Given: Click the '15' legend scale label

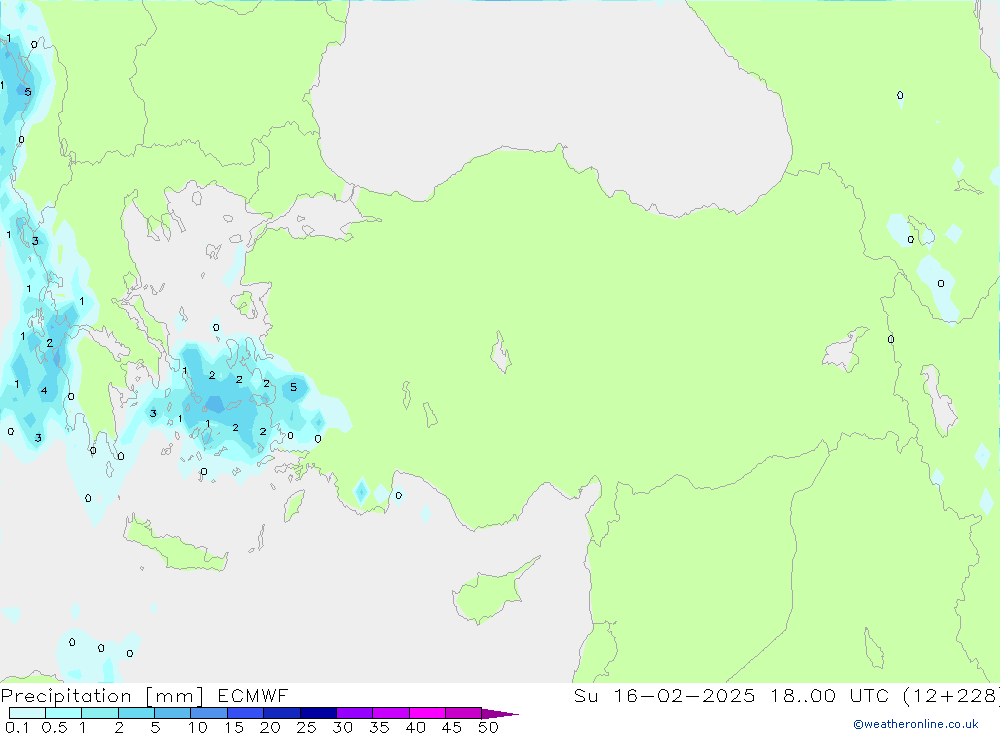Looking at the screenshot, I should click(233, 727).
